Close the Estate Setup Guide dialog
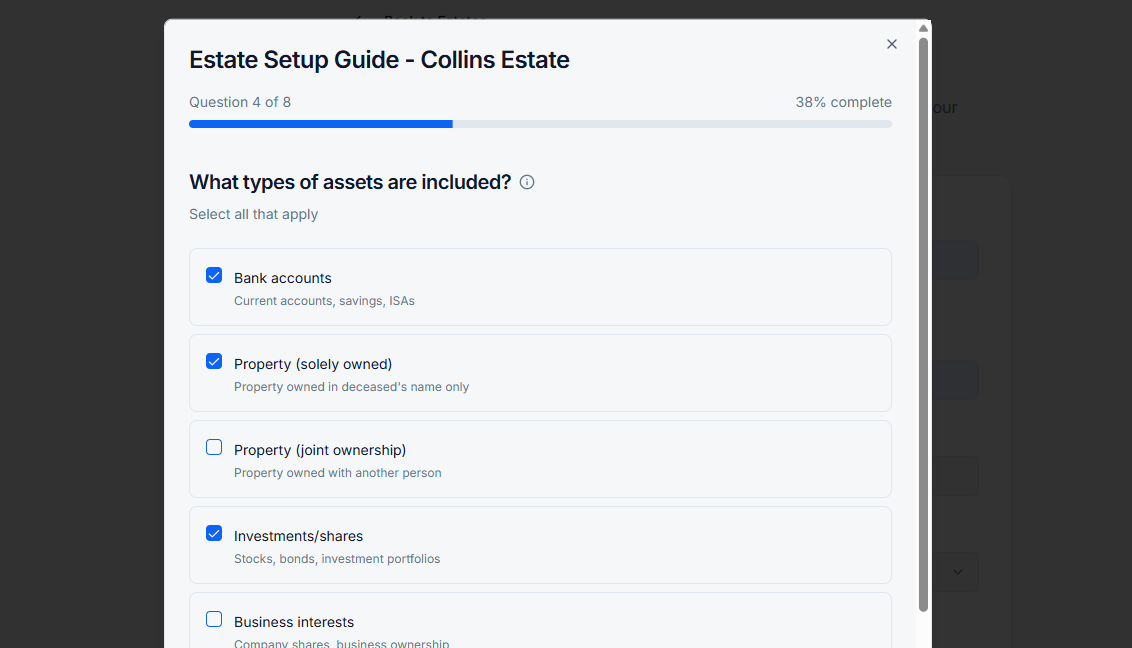The image size is (1132, 648). [891, 44]
